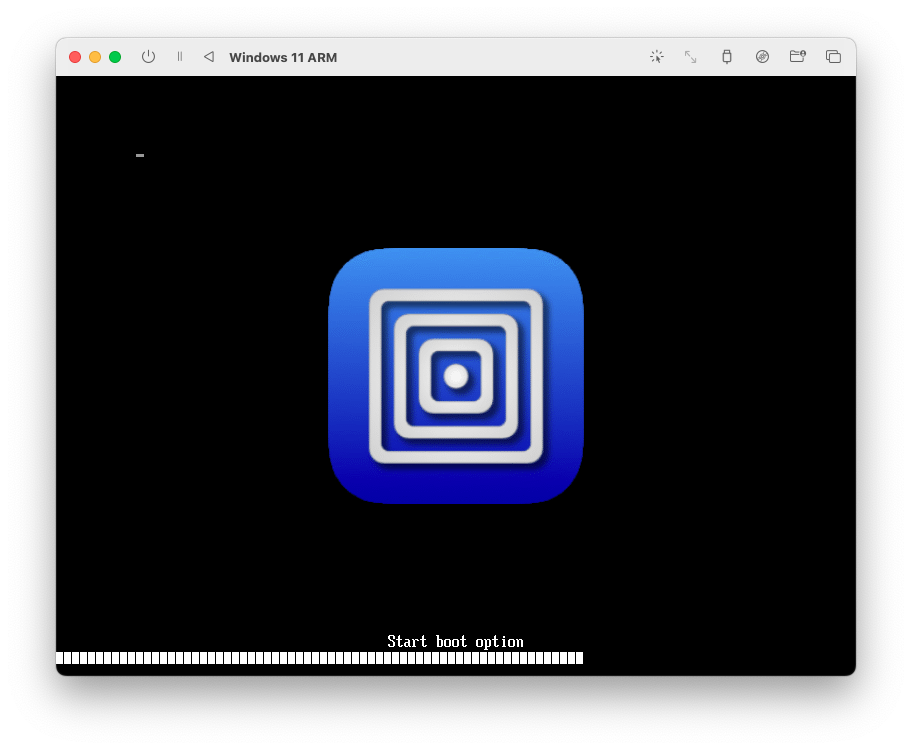Show the windows list icon
The image size is (912, 750).
coord(833,56)
